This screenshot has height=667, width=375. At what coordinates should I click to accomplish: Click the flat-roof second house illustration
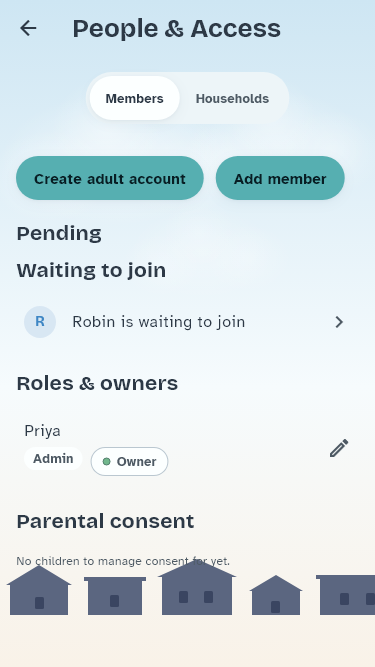(x=115, y=596)
